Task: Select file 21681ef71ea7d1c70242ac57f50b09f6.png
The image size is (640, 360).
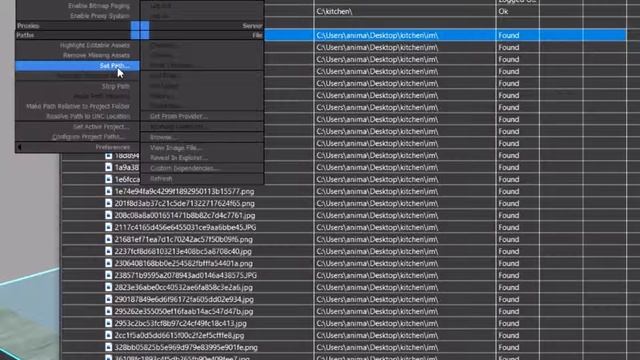Action: pyautogui.click(x=183, y=239)
